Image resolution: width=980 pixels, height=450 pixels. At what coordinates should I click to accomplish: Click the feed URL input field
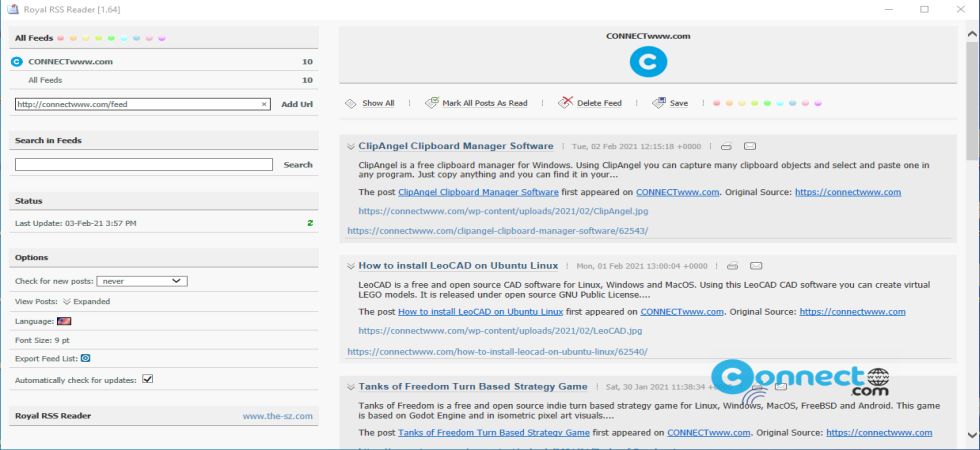pyautogui.click(x=142, y=104)
